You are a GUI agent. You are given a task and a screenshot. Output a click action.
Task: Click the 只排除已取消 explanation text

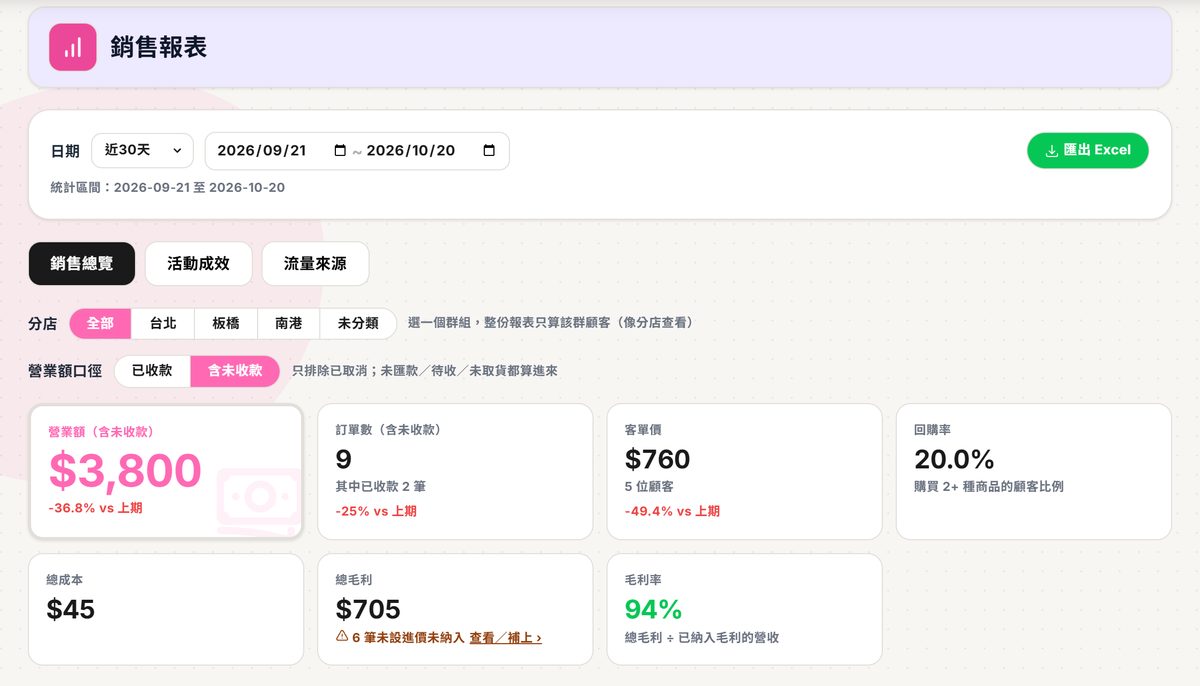425,371
